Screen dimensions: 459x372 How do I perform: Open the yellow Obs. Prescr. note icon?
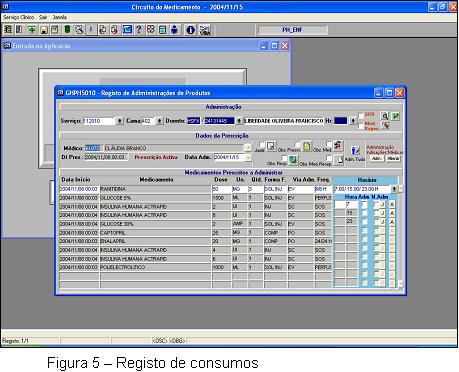(x=306, y=146)
